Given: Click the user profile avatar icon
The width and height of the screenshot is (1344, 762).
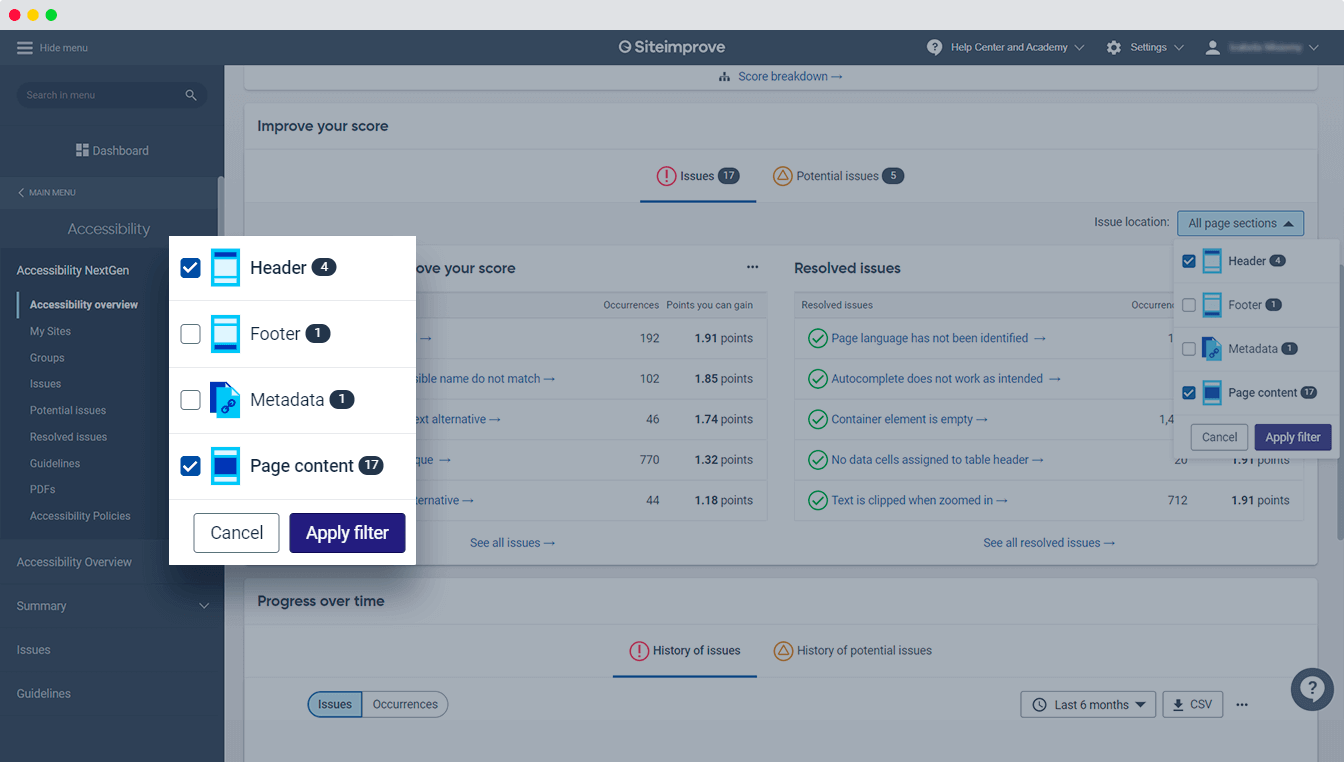Looking at the screenshot, I should [1213, 47].
